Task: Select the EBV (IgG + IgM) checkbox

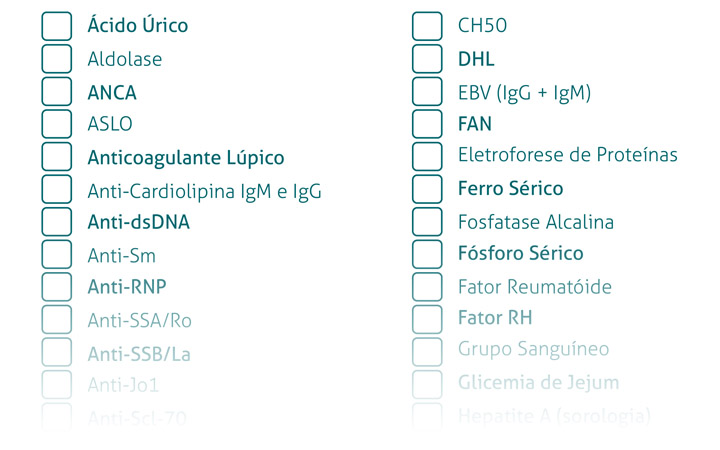Action: click(x=427, y=91)
